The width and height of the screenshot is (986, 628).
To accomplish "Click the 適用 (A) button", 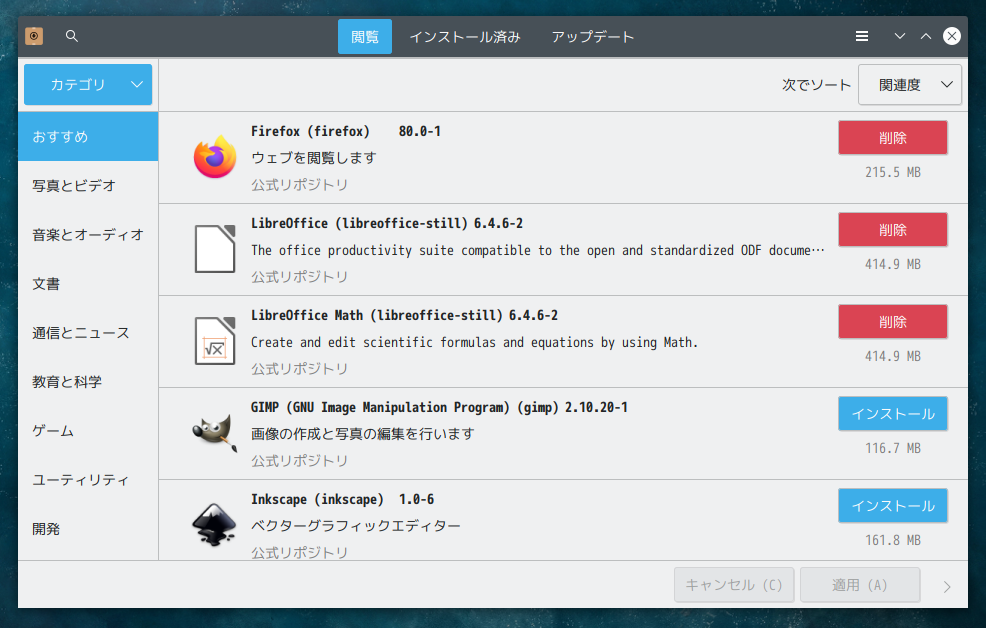I will click(x=860, y=585).
